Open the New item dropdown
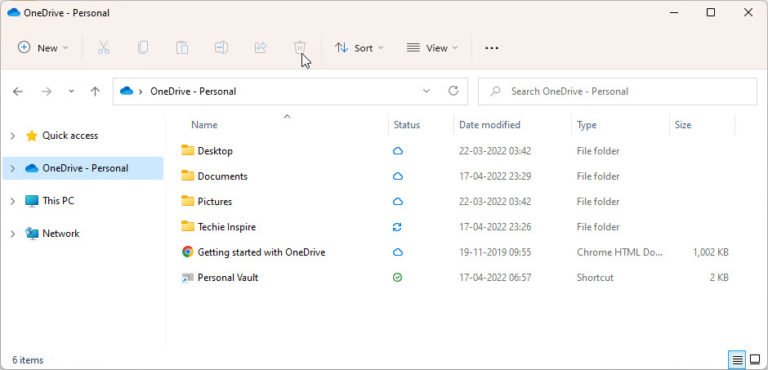Viewport: 768px width, 370px height. coord(43,48)
